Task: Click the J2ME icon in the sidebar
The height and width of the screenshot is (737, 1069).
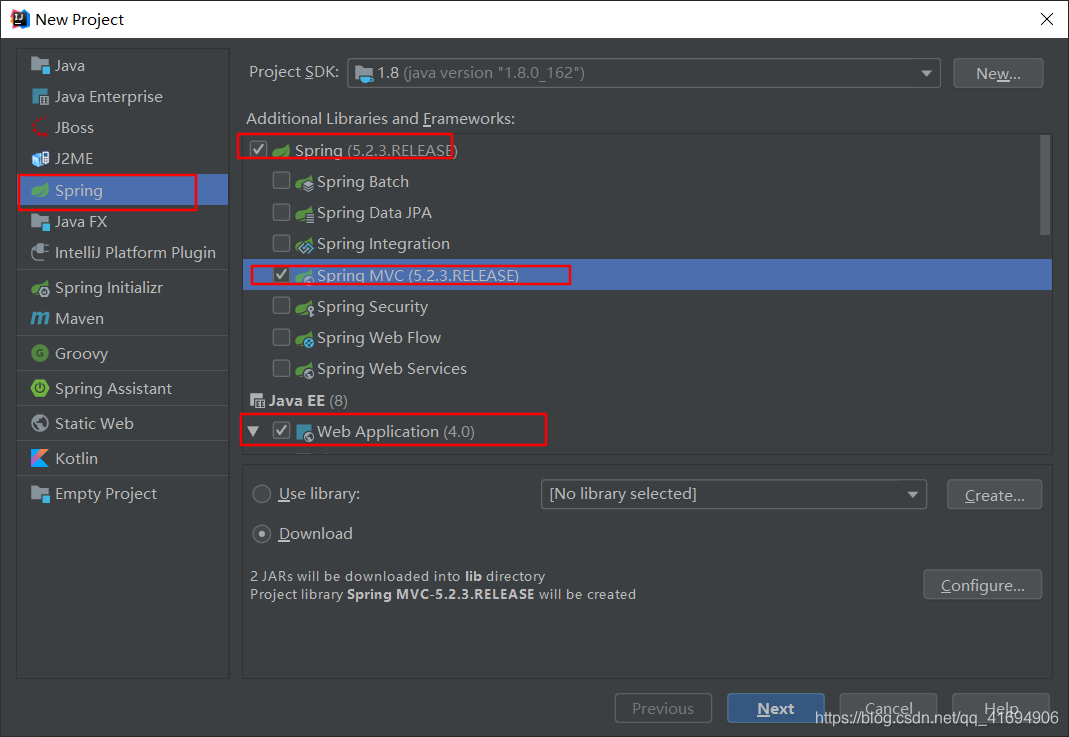Action: point(40,159)
